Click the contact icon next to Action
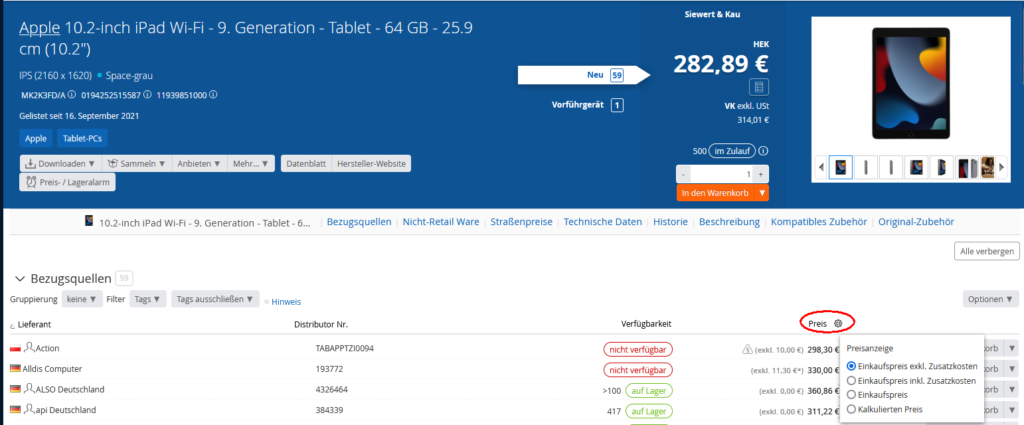Screen dimensions: 1024x425 click(x=29, y=348)
